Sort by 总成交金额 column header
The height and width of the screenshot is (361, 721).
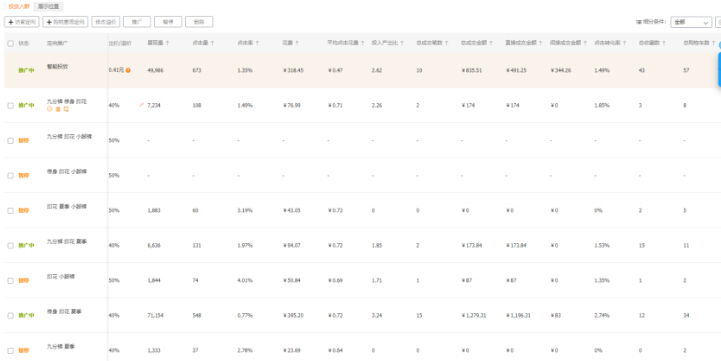(474, 43)
